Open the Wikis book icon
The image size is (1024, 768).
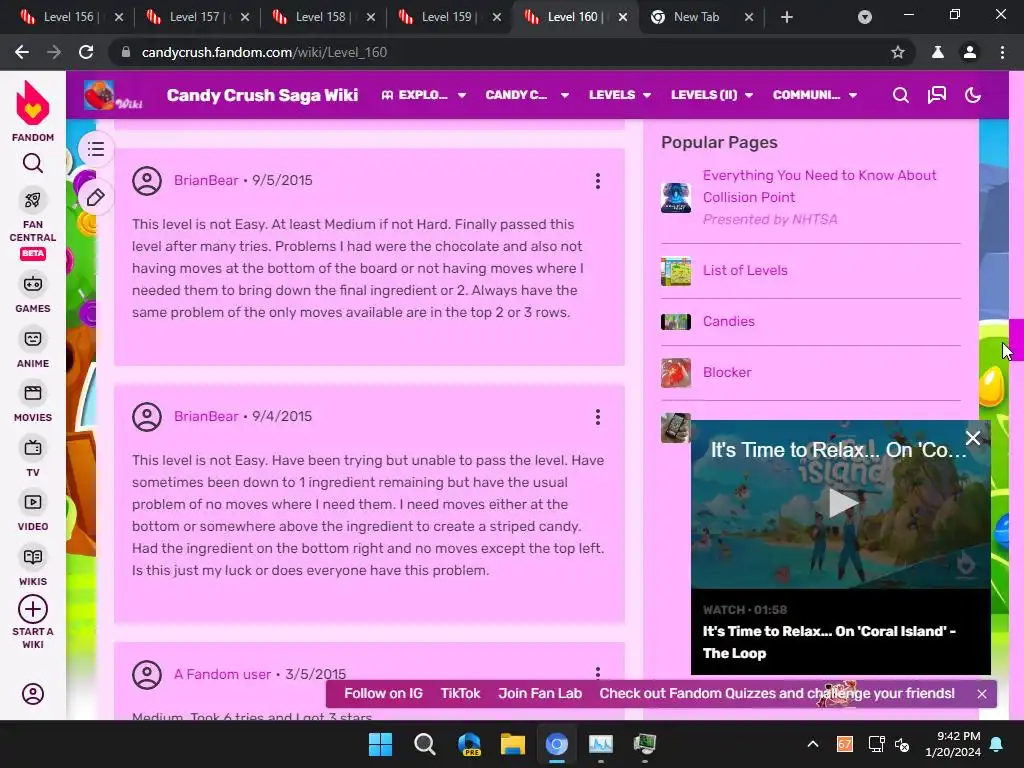tap(33, 556)
